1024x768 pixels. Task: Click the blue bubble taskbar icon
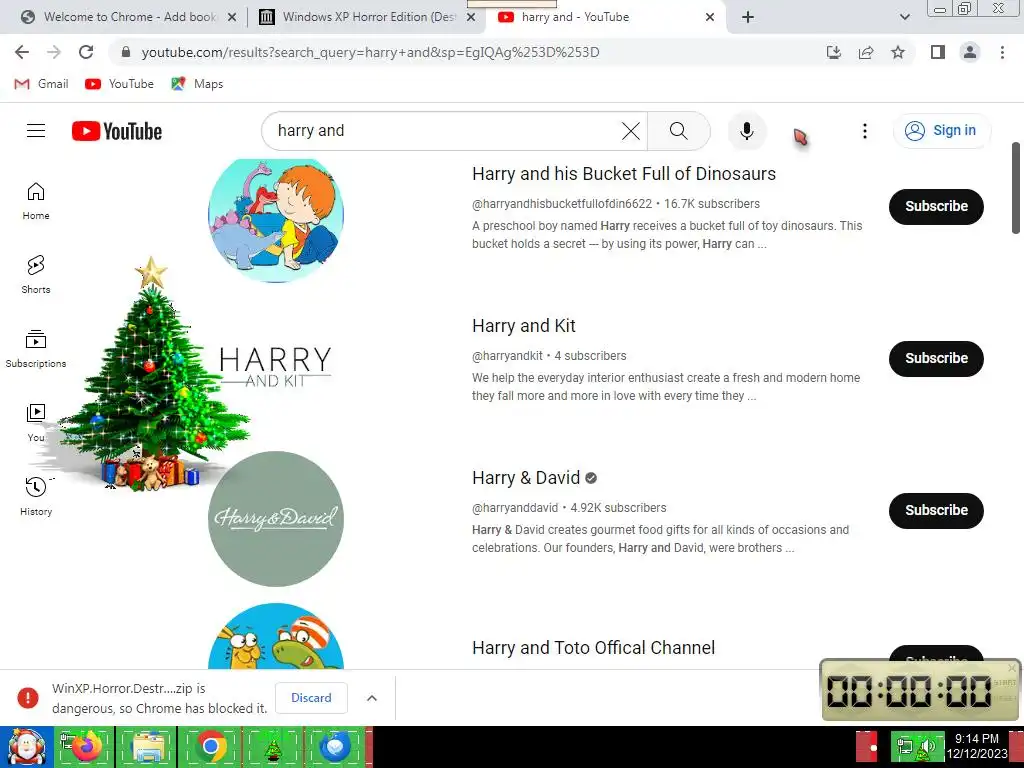click(x=334, y=746)
